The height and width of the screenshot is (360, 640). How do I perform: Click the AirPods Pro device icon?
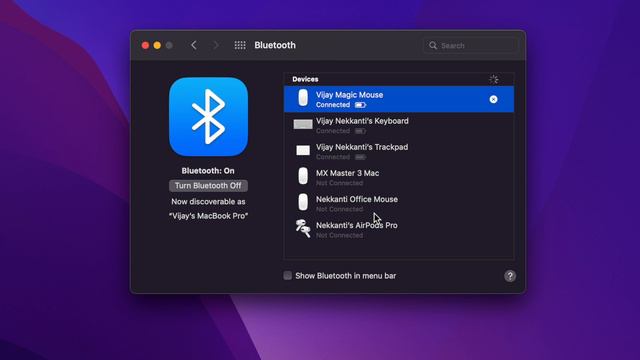coord(303,229)
